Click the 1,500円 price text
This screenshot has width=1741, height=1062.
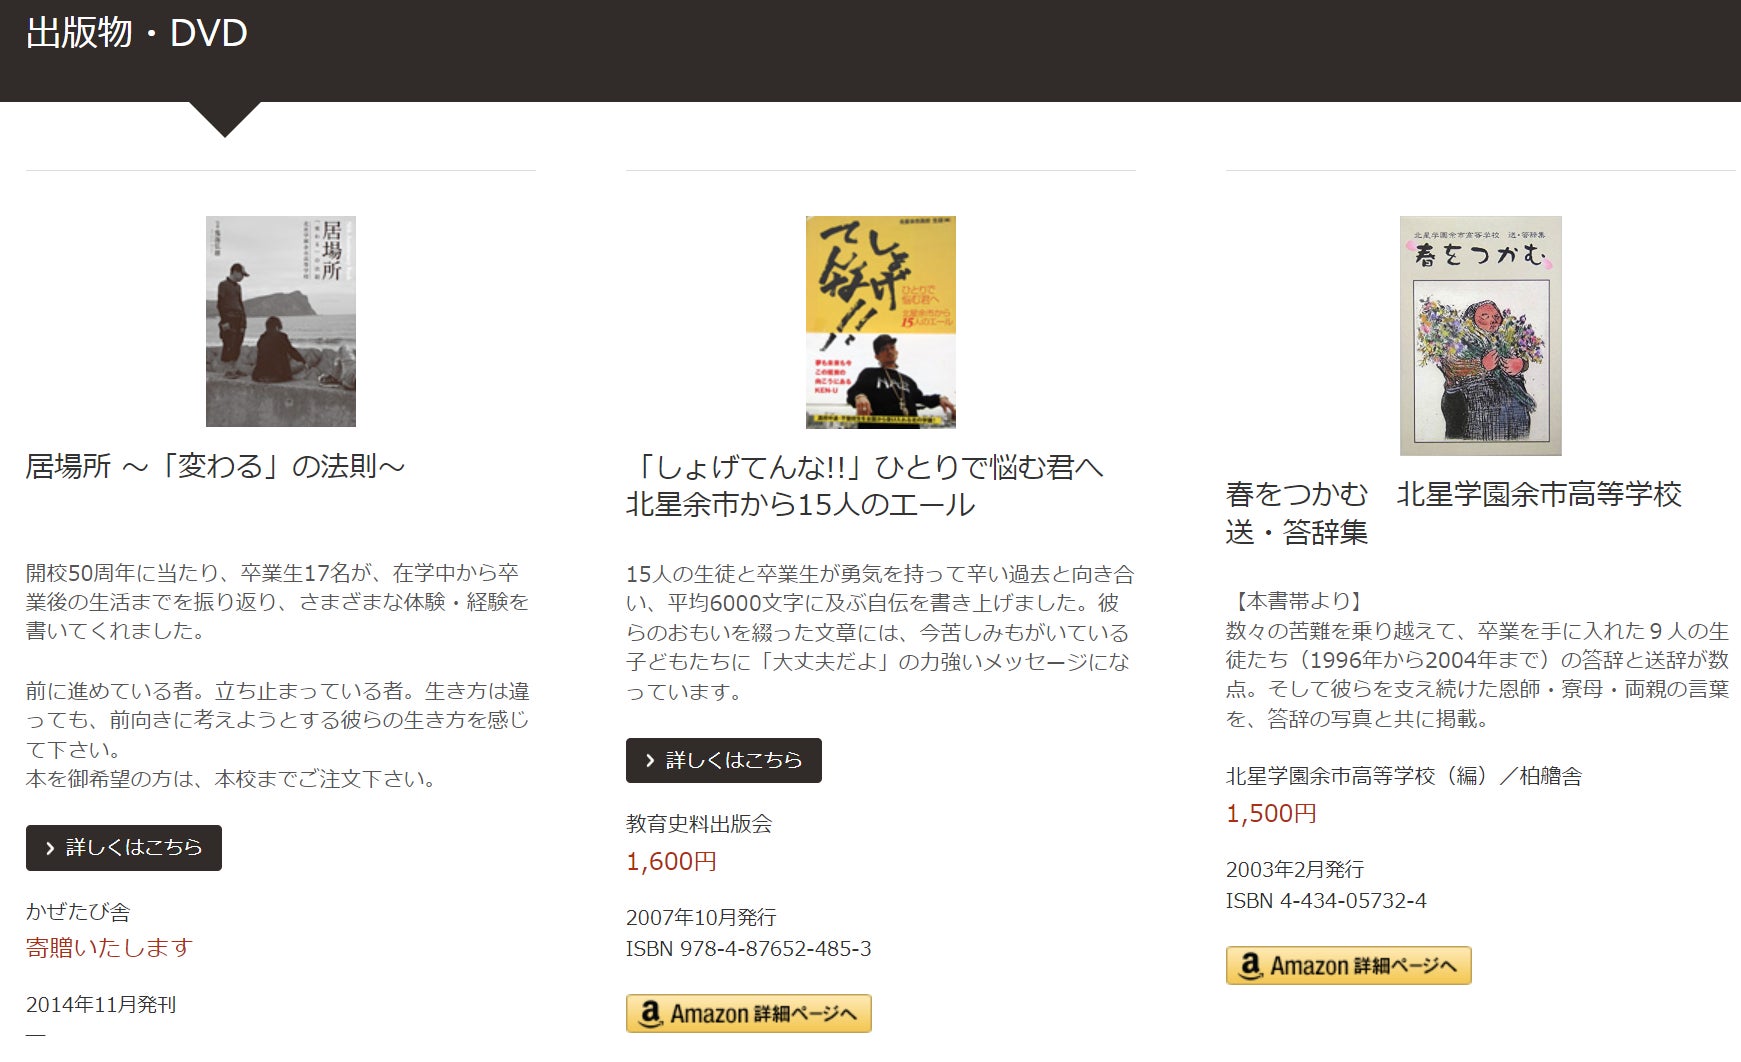point(1272,813)
